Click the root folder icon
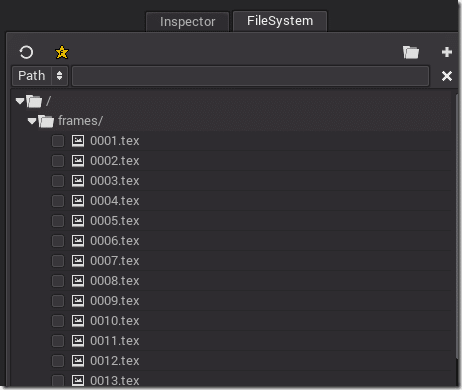 pos(34,101)
